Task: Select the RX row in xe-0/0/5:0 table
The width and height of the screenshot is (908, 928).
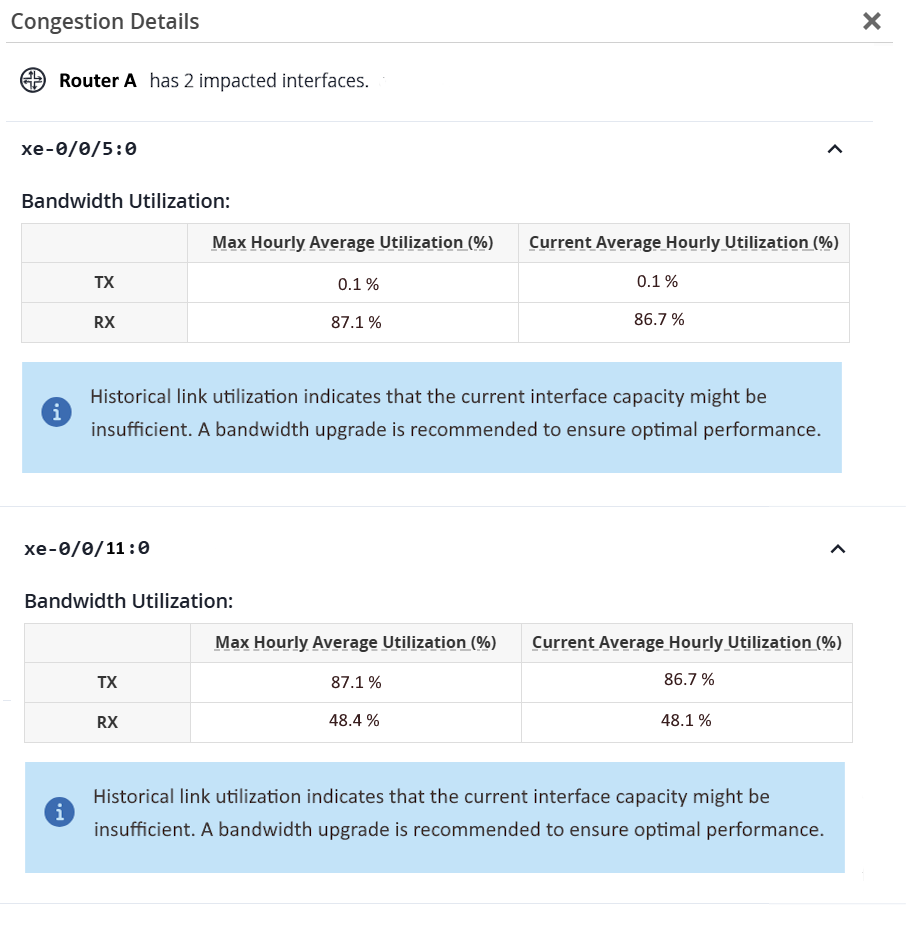Action: tap(104, 322)
